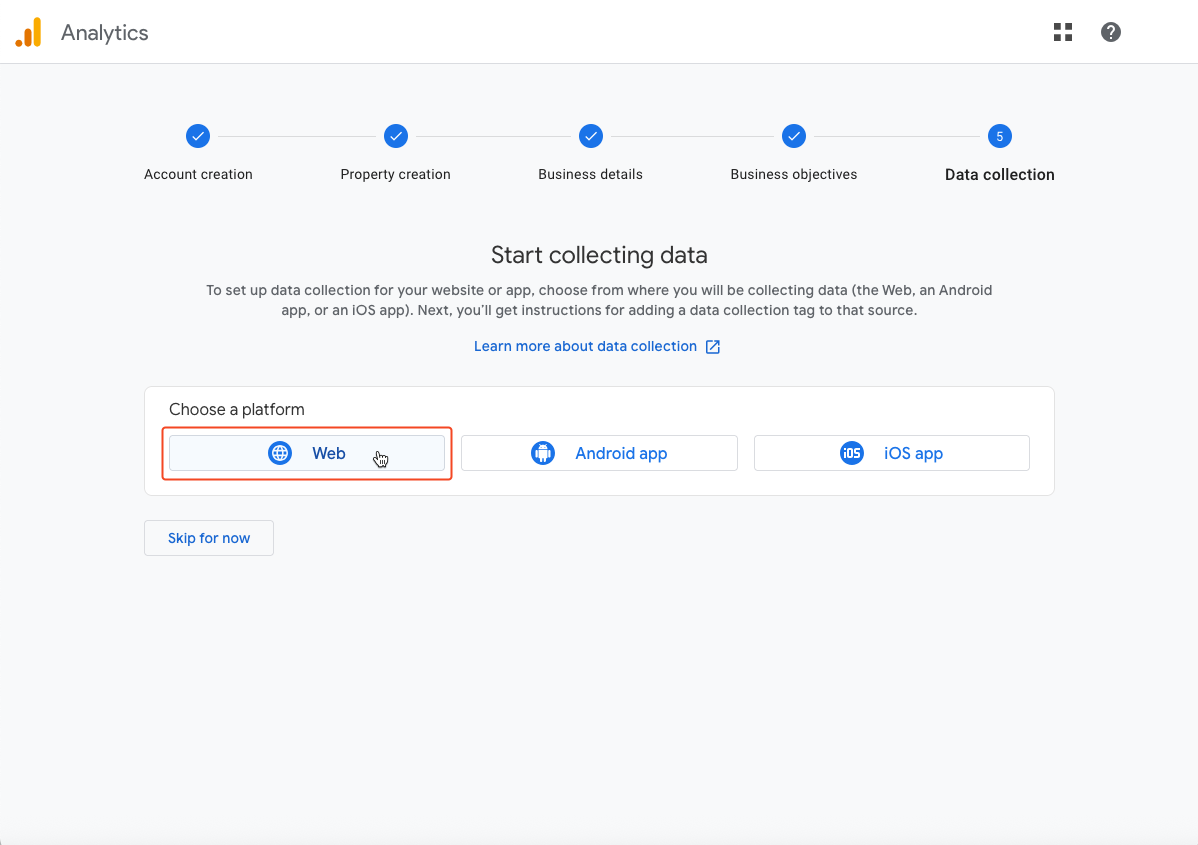Click the Business objectives step label

click(x=794, y=174)
